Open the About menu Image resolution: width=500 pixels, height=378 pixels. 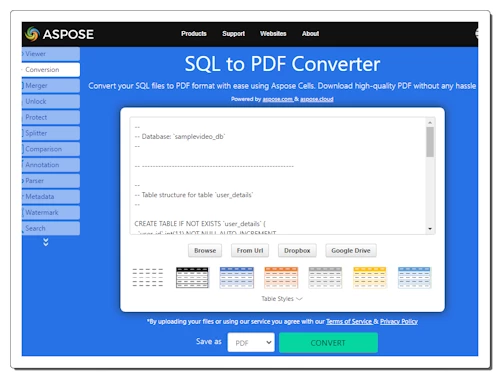coord(310,34)
